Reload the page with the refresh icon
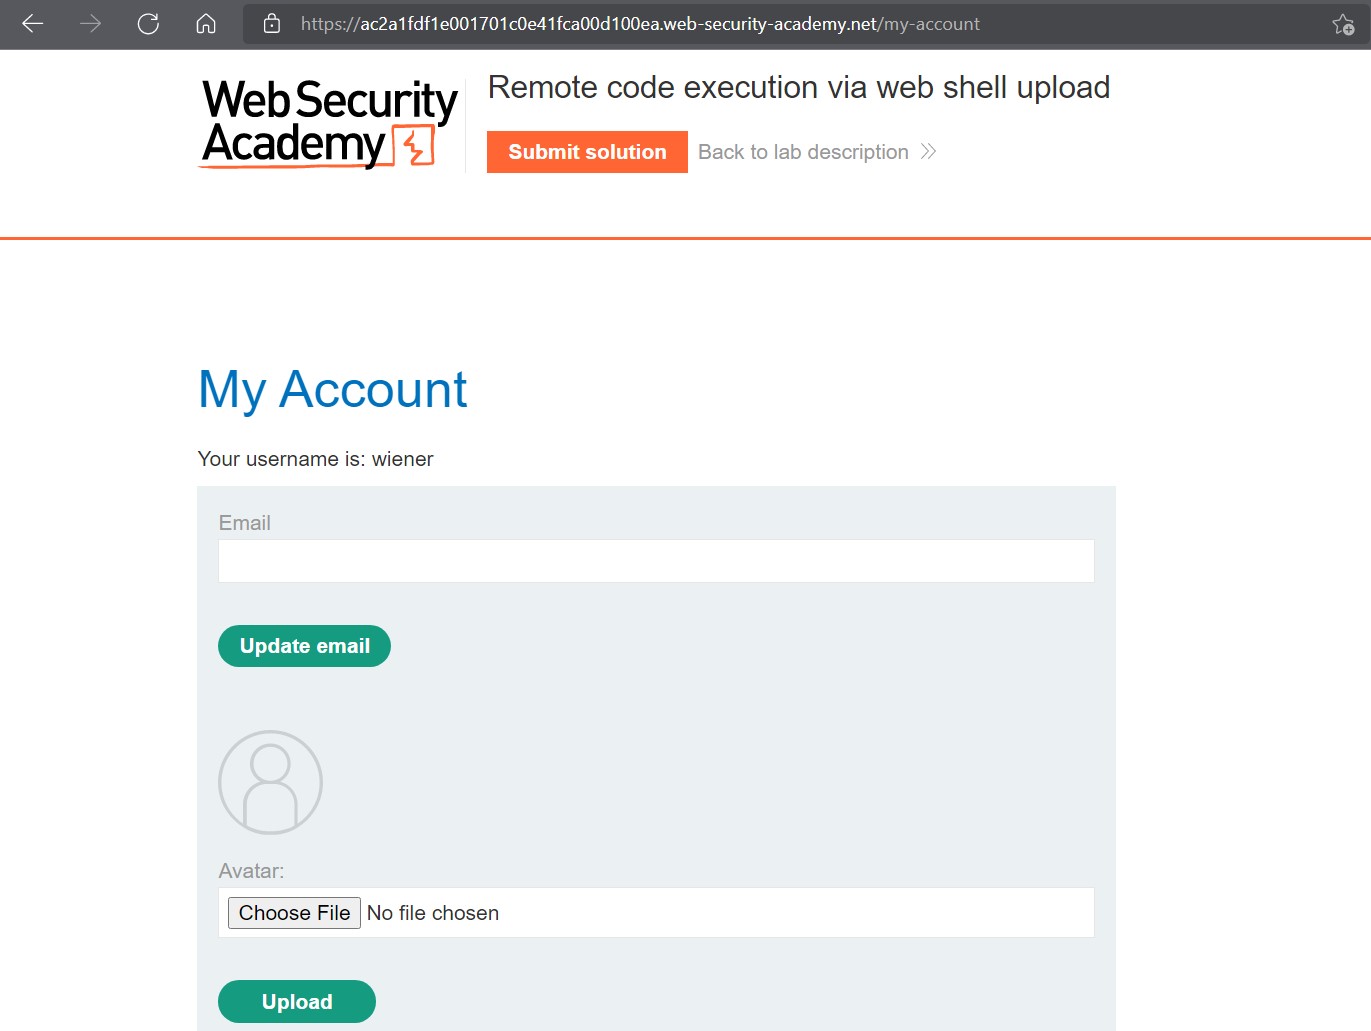1371x1031 pixels. (148, 24)
